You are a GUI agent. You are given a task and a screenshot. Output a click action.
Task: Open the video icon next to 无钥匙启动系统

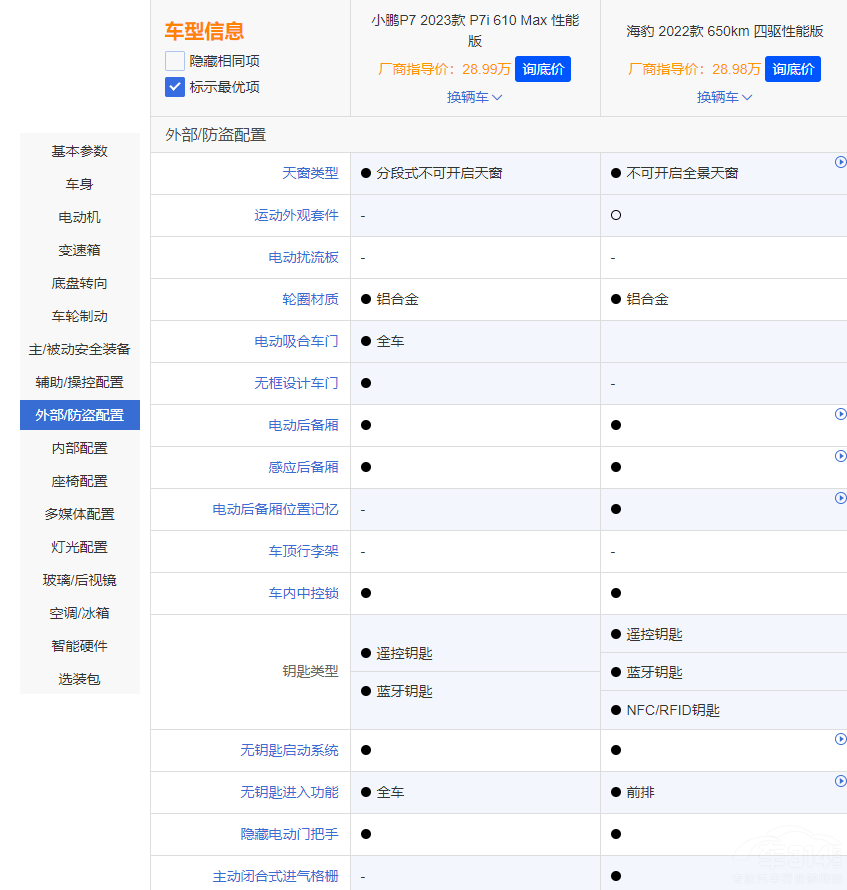(840, 739)
